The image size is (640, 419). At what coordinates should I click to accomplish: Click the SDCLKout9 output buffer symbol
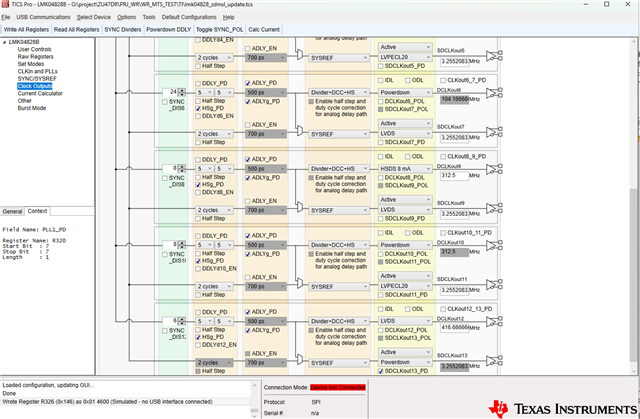(x=494, y=208)
